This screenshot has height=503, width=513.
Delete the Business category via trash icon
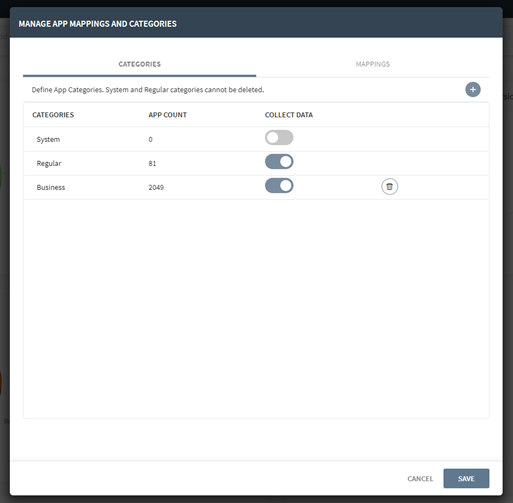(x=389, y=186)
